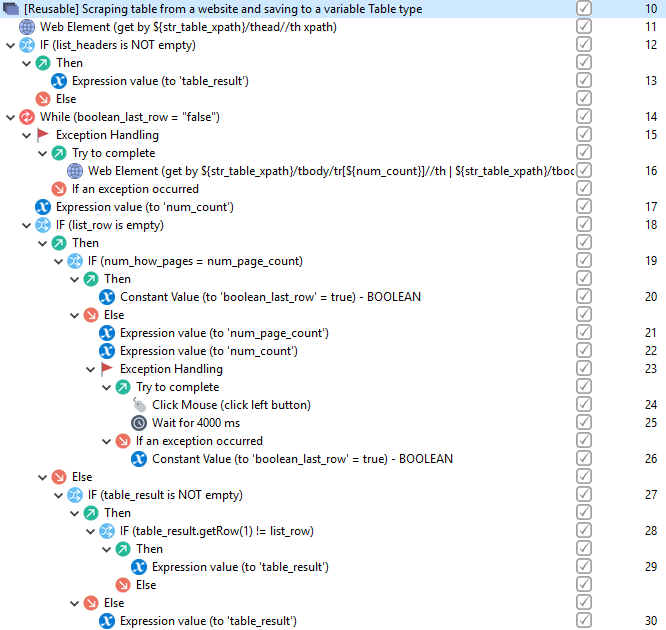
Task: Collapse the IF table_result.getRow(1) node
Action: (90, 531)
